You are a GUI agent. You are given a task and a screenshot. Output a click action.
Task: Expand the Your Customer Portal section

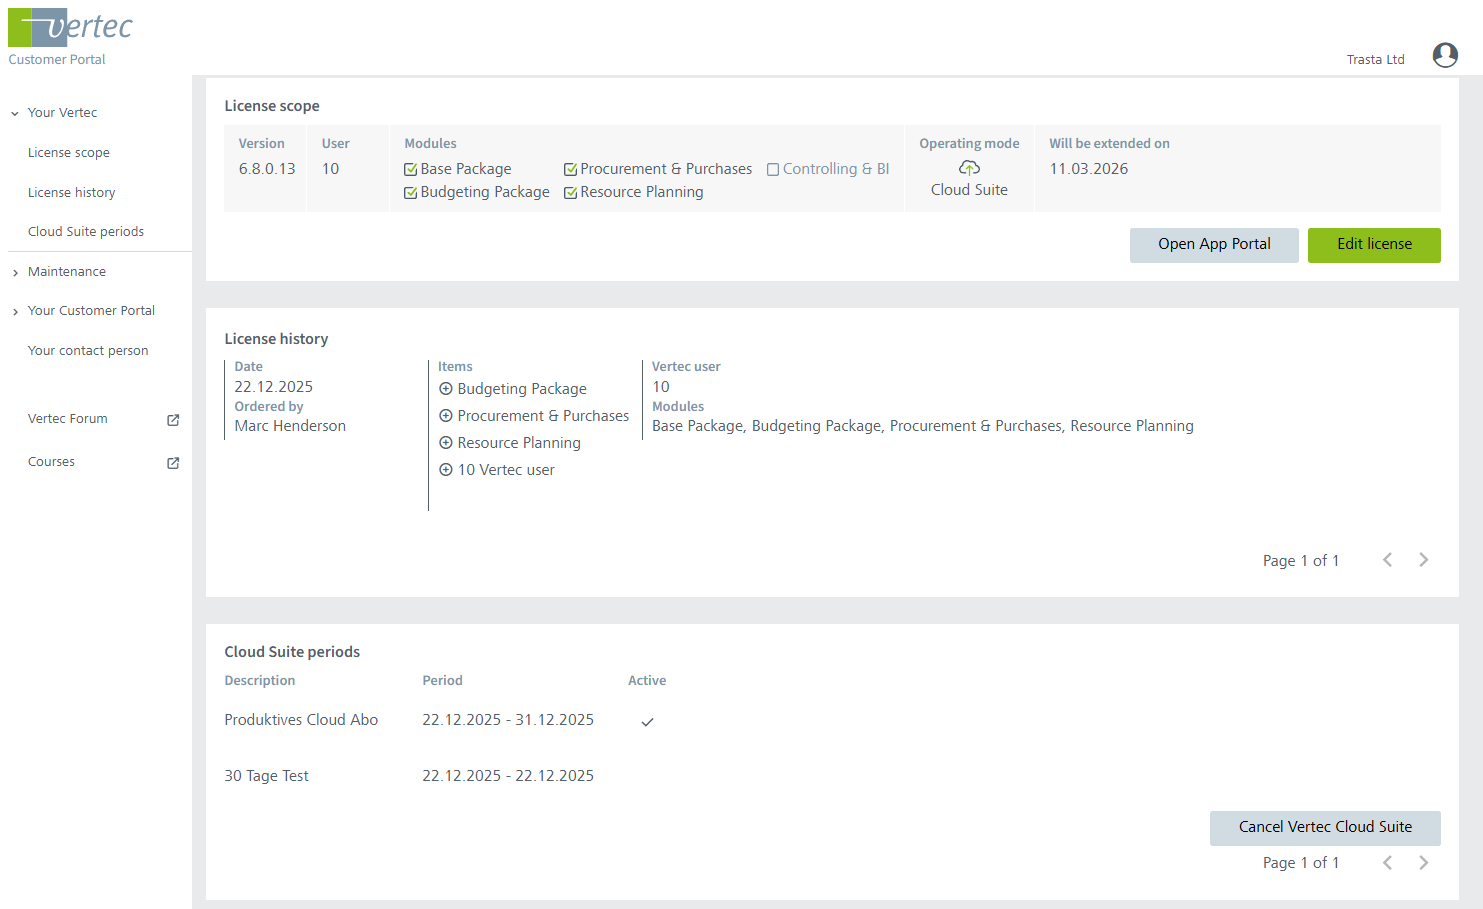click(x=15, y=312)
